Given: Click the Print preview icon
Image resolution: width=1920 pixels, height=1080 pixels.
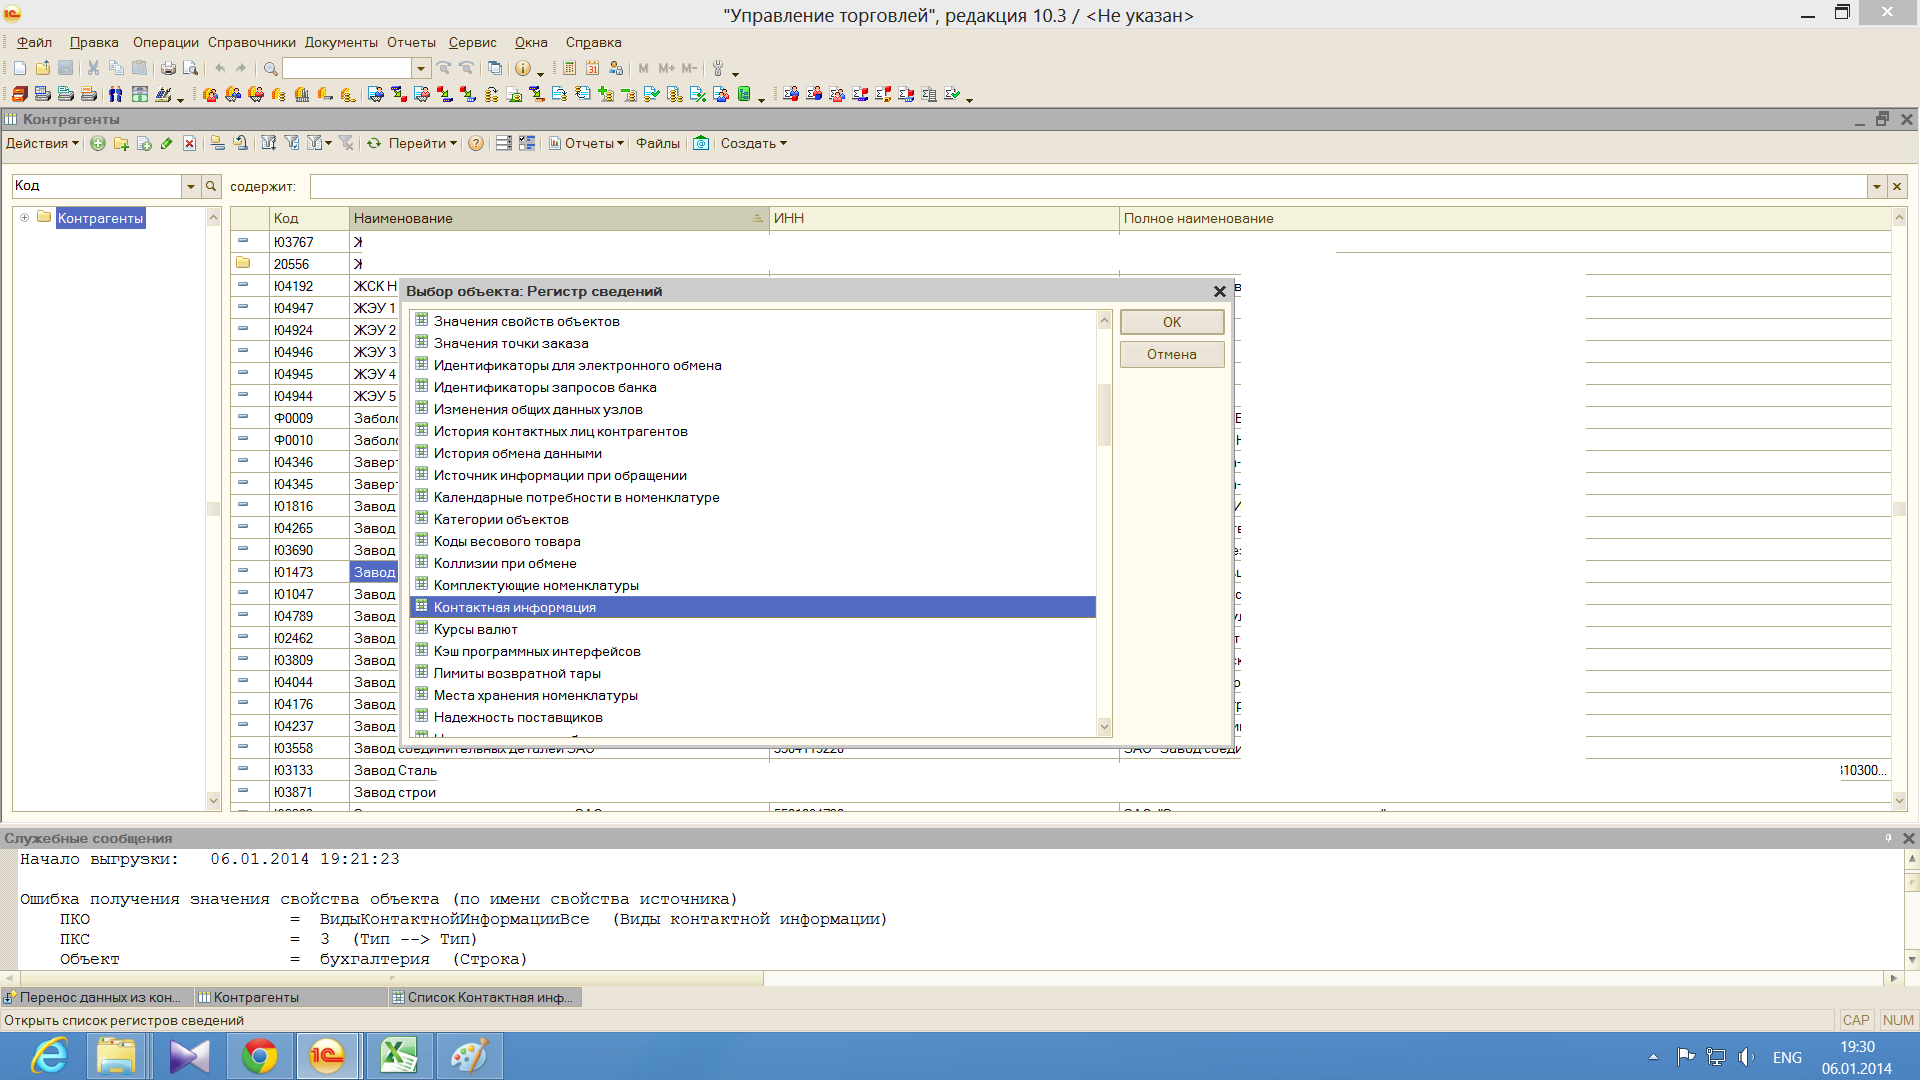Looking at the screenshot, I should tap(190, 68).
